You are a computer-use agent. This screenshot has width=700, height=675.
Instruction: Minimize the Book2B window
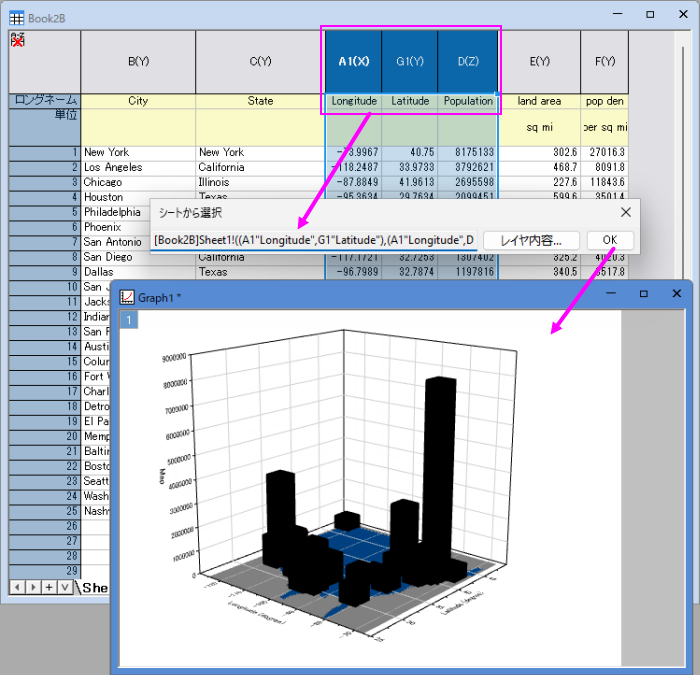(x=617, y=14)
